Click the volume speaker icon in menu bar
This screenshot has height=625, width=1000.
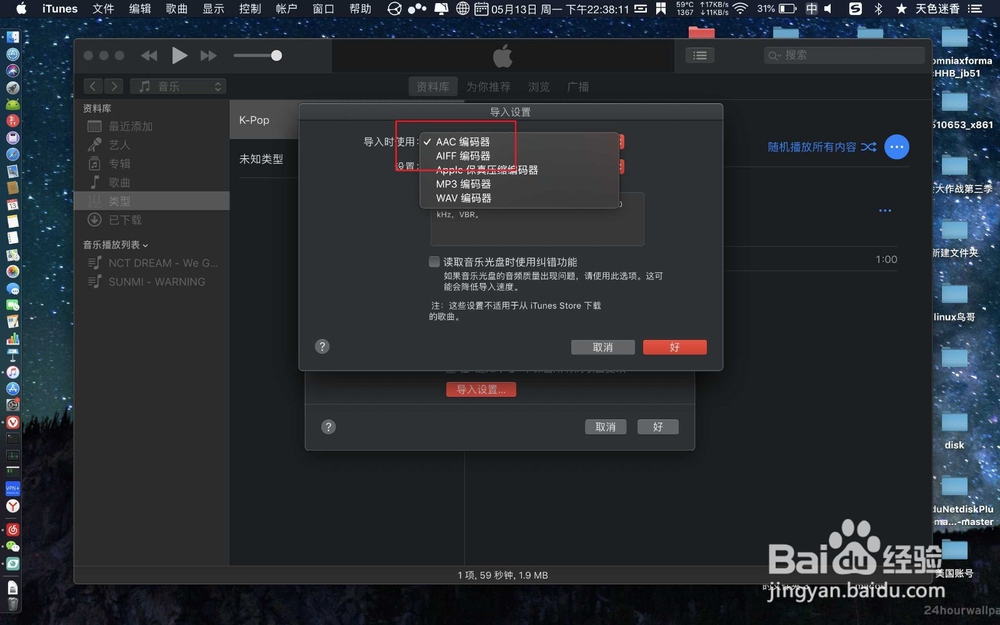(828, 8)
